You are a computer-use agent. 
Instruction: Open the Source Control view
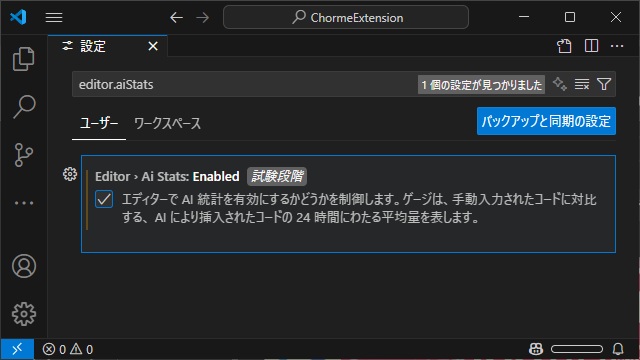tap(24, 155)
